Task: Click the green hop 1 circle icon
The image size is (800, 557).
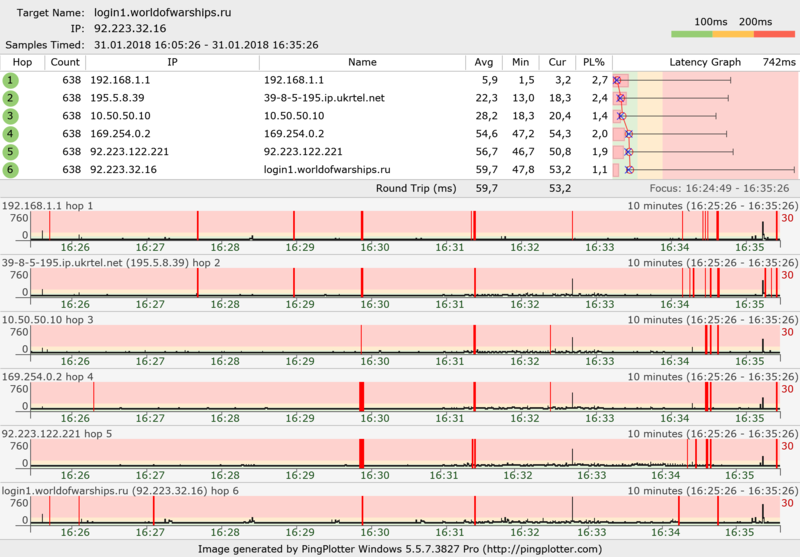Action: coord(10,80)
